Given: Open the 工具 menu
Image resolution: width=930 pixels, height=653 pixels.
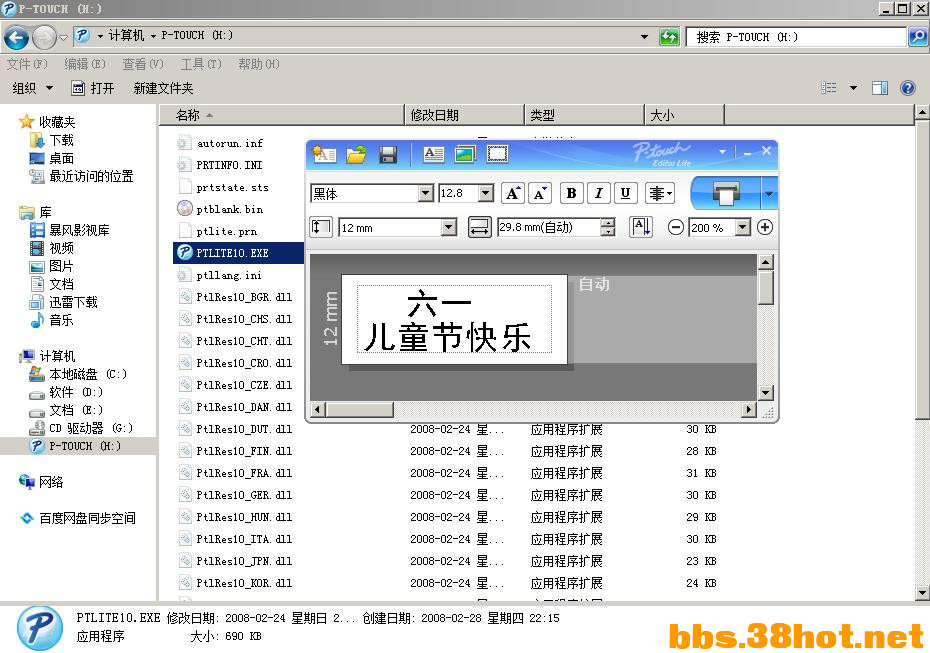Looking at the screenshot, I should (x=201, y=64).
